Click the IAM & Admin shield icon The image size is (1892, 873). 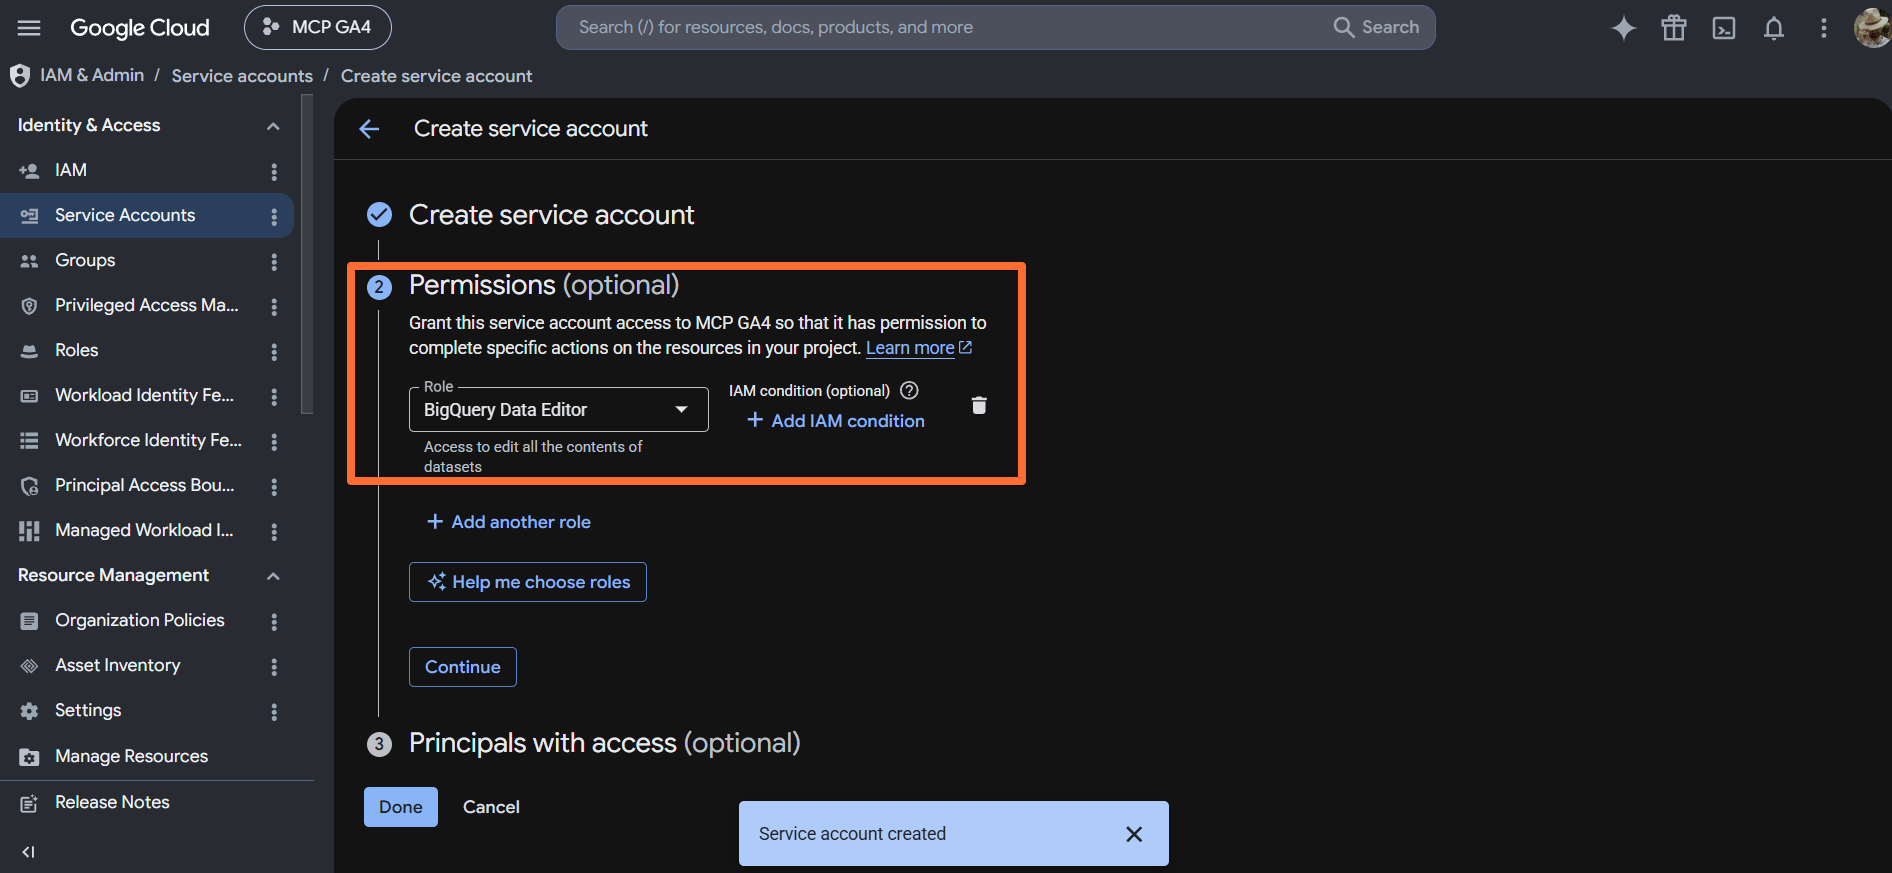[19, 76]
